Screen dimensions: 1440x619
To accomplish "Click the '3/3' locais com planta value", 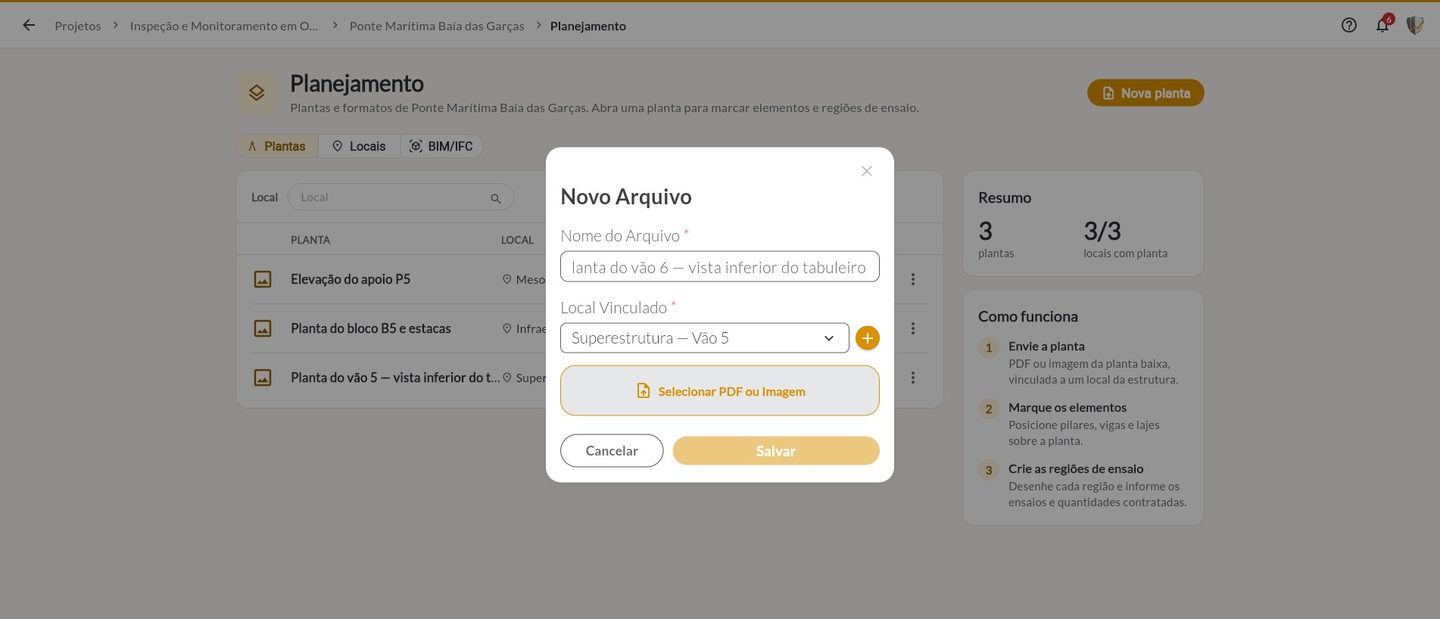I will pos(1103,231).
